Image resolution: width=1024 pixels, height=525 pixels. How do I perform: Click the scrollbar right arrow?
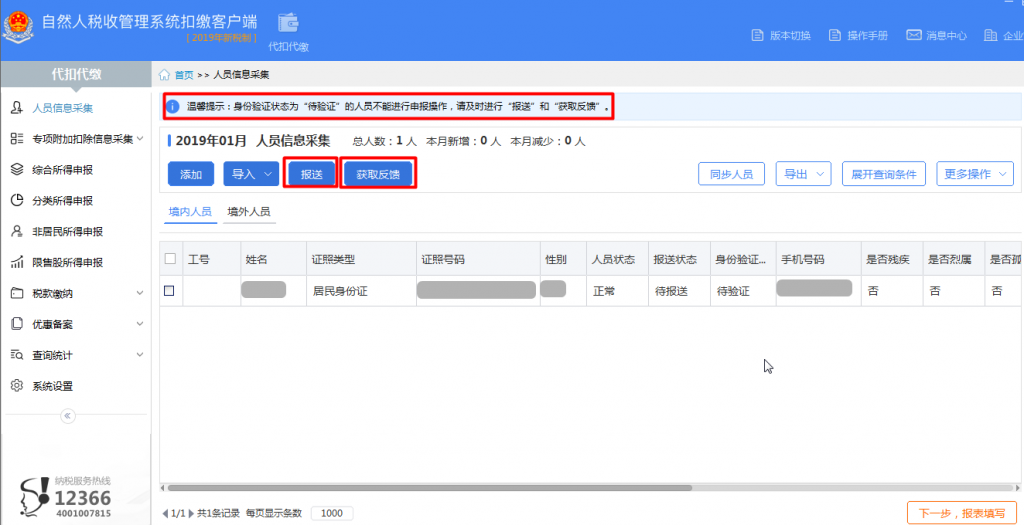point(1017,488)
